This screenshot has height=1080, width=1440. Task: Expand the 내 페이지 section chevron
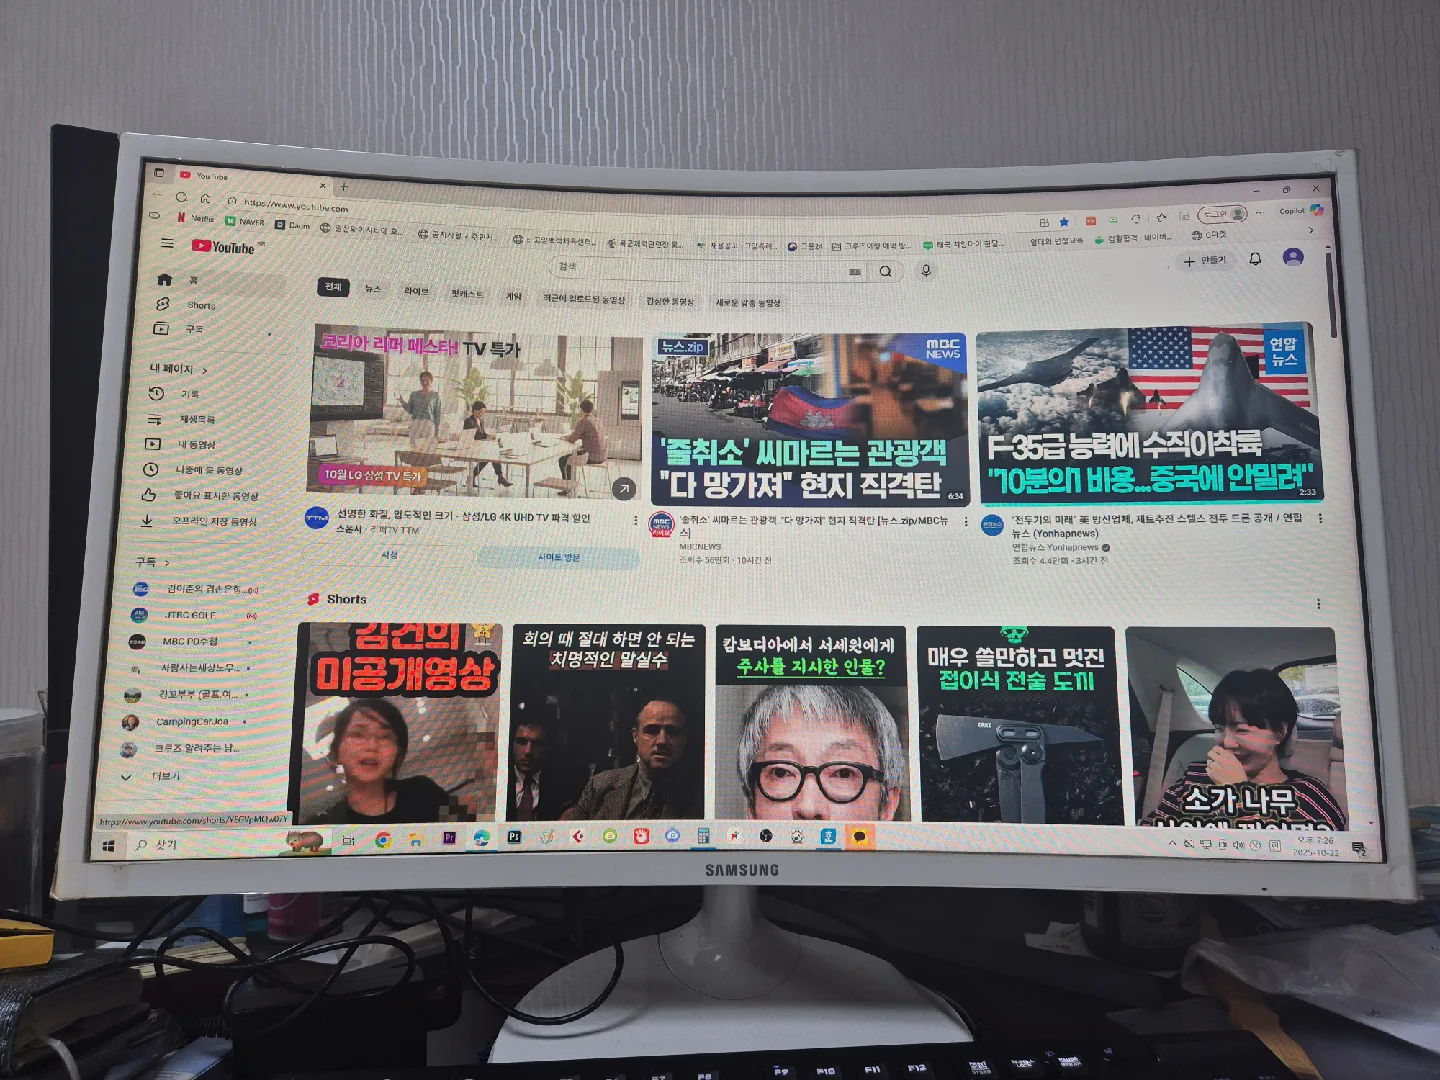coord(205,370)
